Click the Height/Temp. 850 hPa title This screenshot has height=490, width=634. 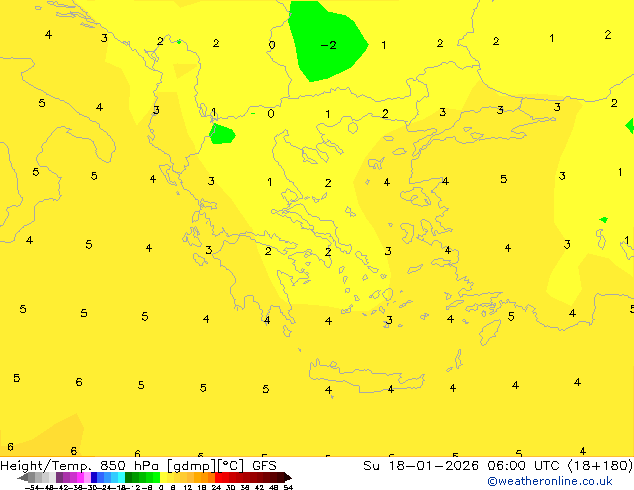[x=79, y=466]
